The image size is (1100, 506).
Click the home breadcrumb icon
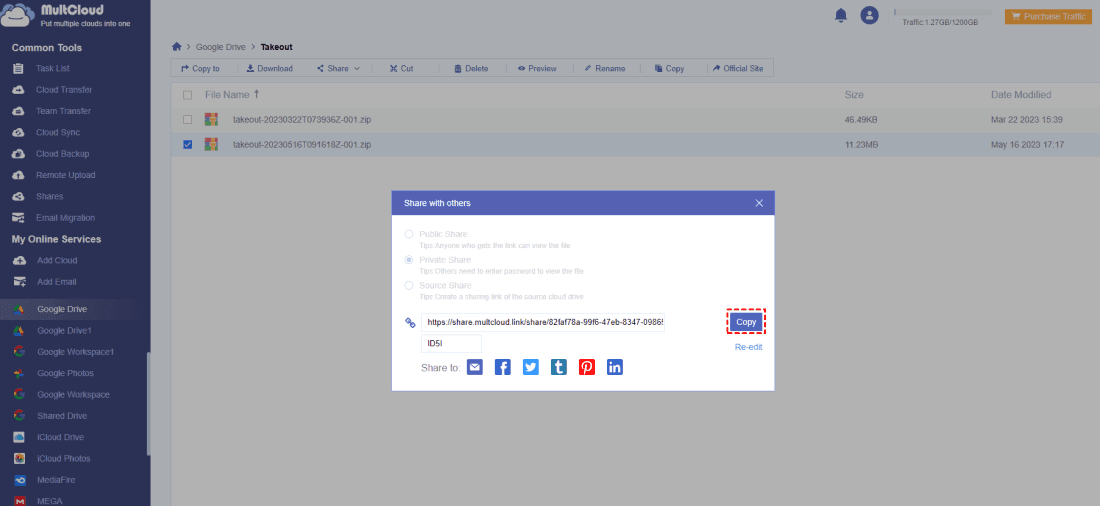[177, 47]
